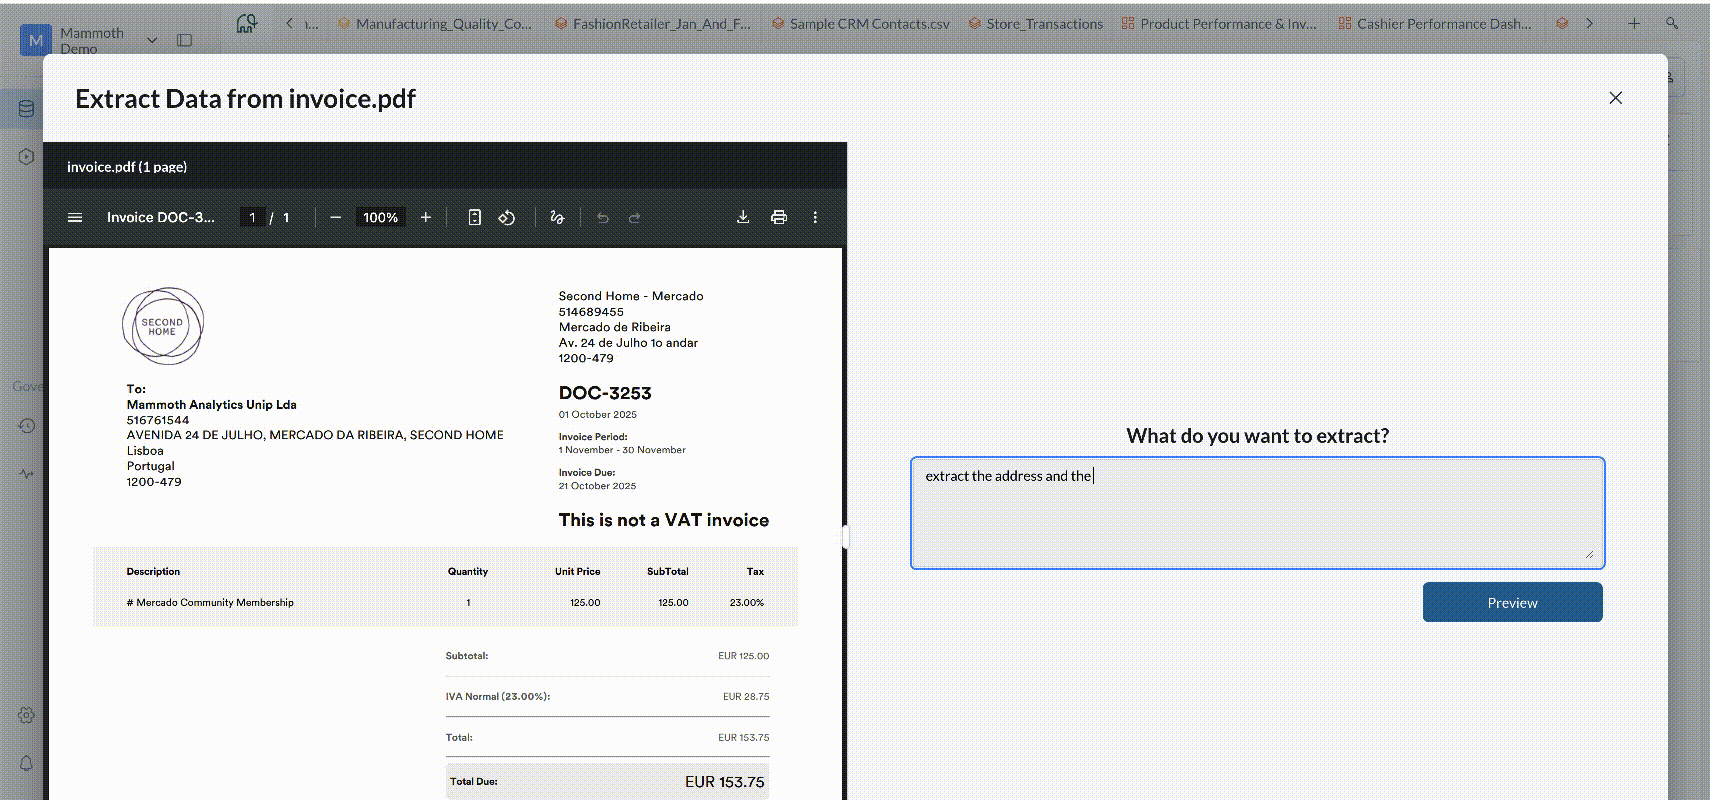Viewport: 1710px width, 800px height.
Task: Click the 'invoice.pdf (1 page)' header label
Action: [127, 167]
